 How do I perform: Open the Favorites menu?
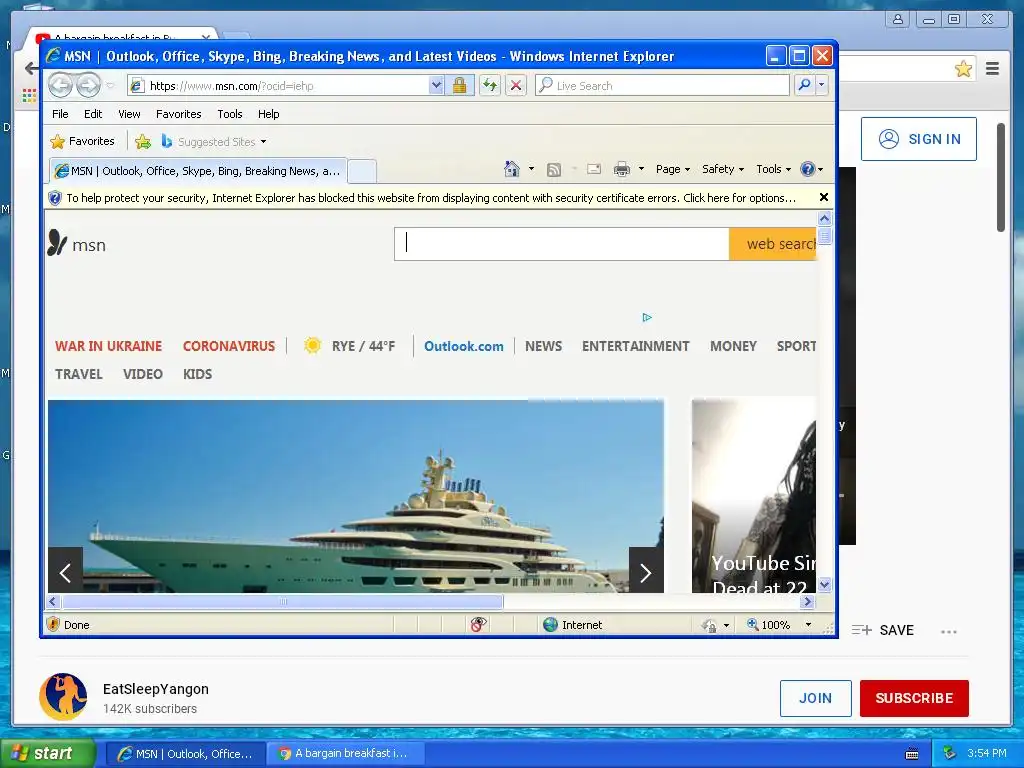tap(178, 114)
